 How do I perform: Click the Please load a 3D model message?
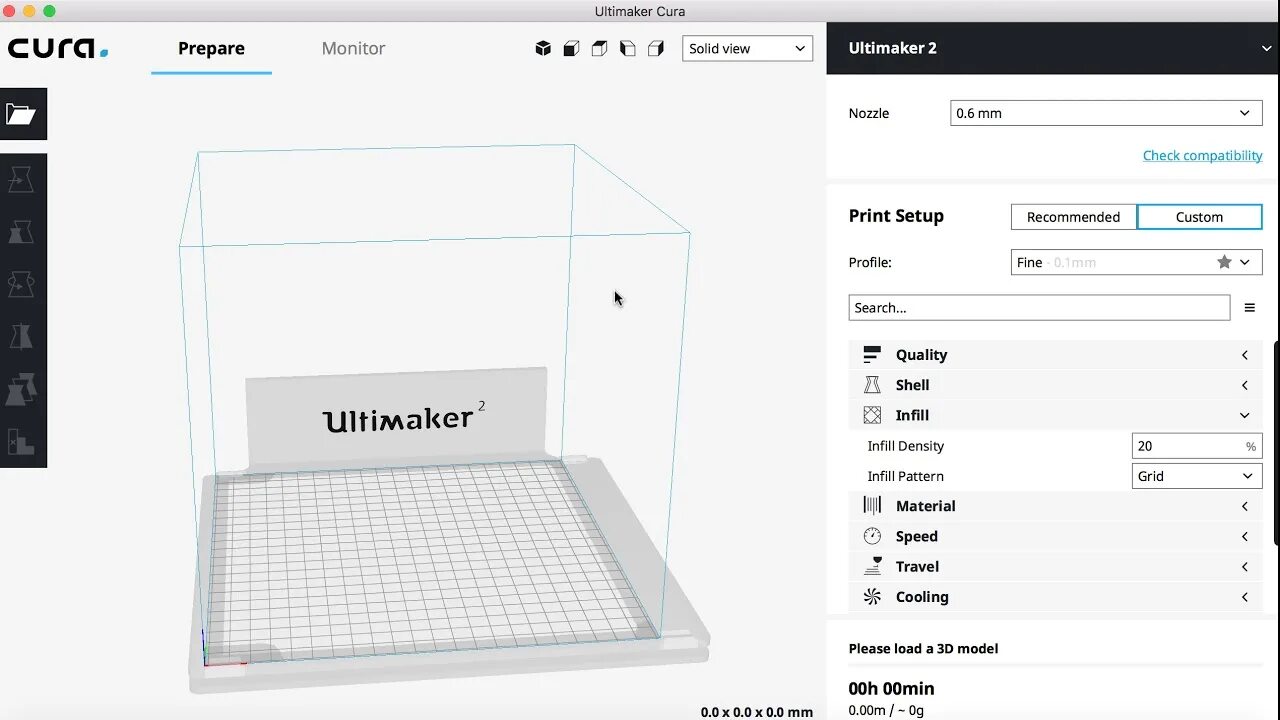tap(923, 648)
